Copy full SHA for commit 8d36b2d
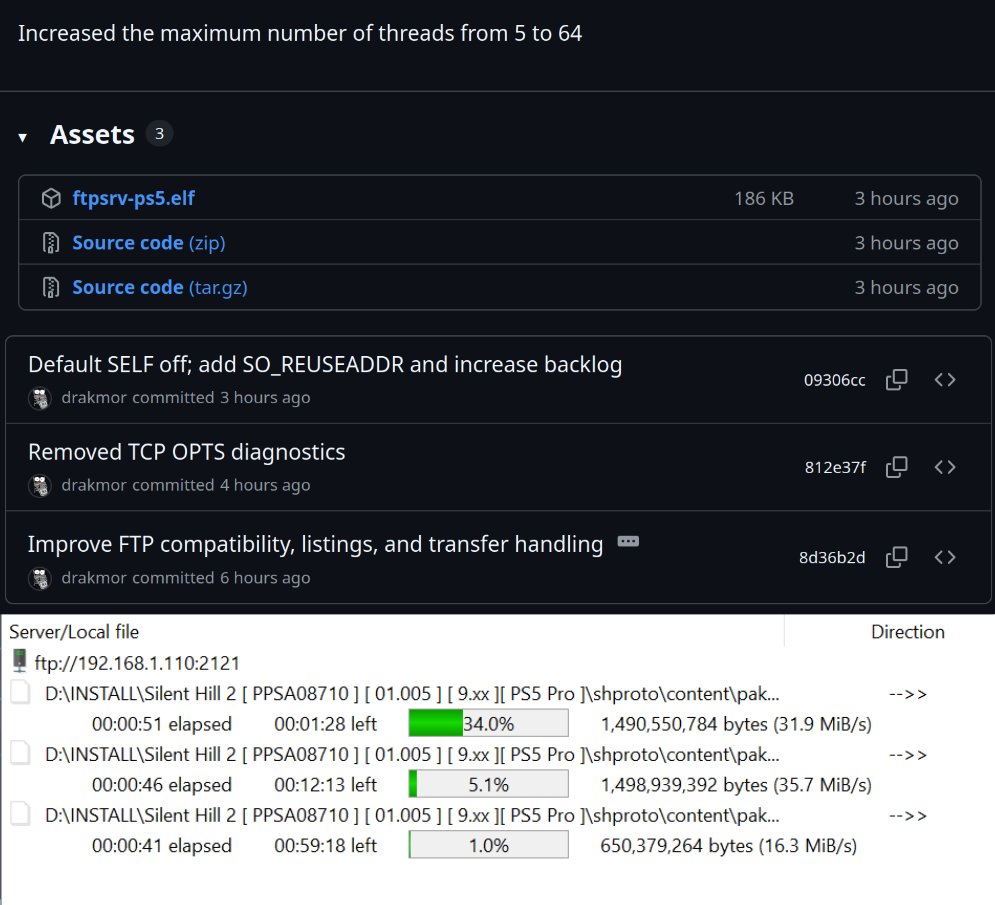 [x=897, y=557]
